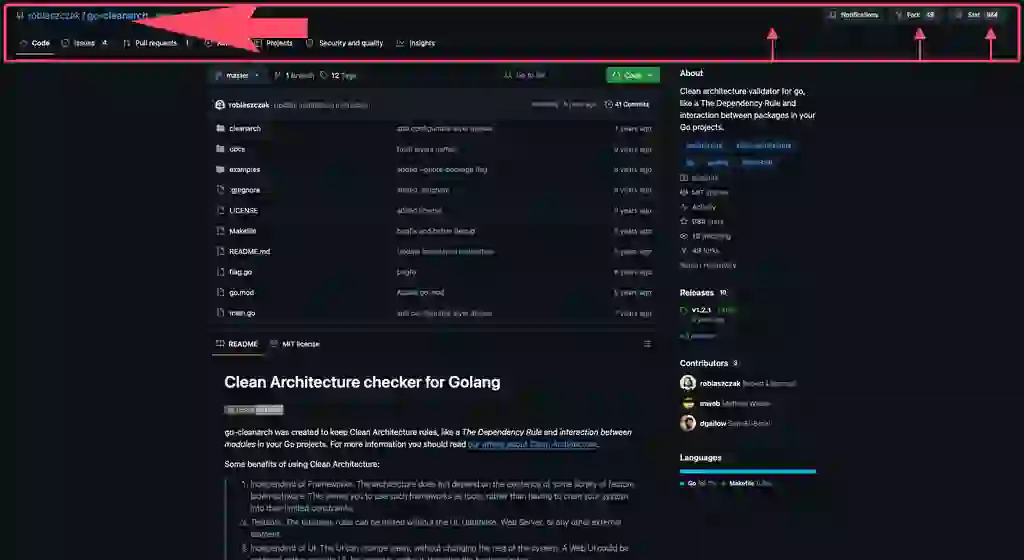Click the commit message for docs folder
Image resolution: width=1024 pixels, height=560 pixels.
(426, 149)
